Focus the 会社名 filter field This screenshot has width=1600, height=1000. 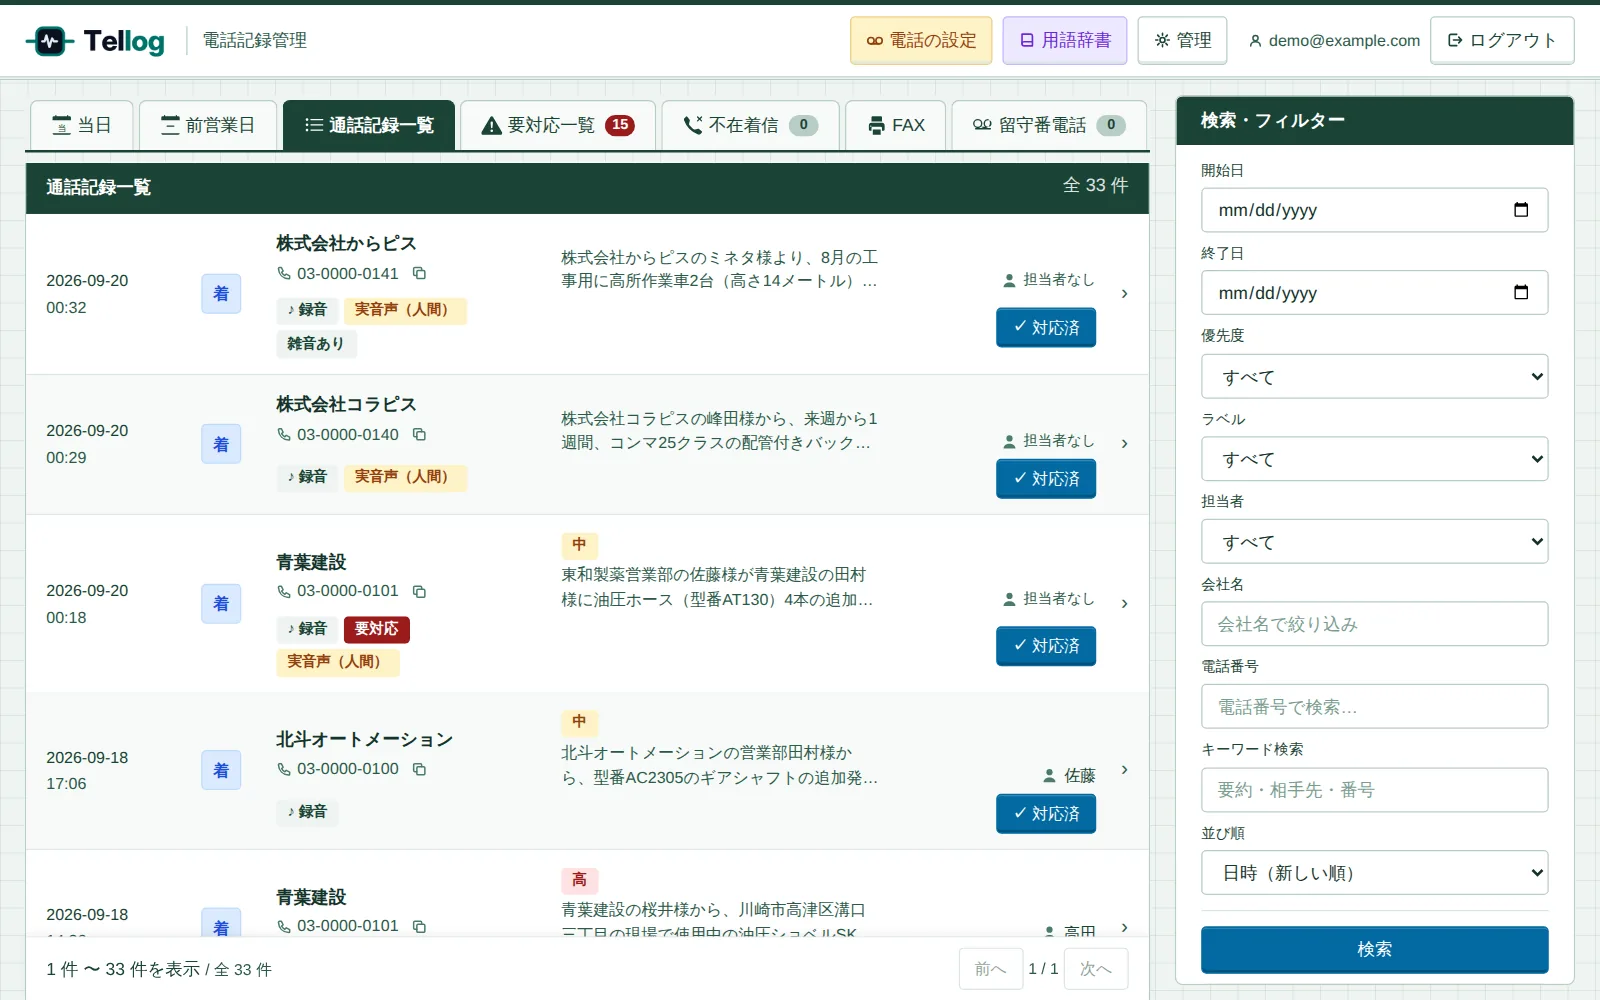(1374, 624)
